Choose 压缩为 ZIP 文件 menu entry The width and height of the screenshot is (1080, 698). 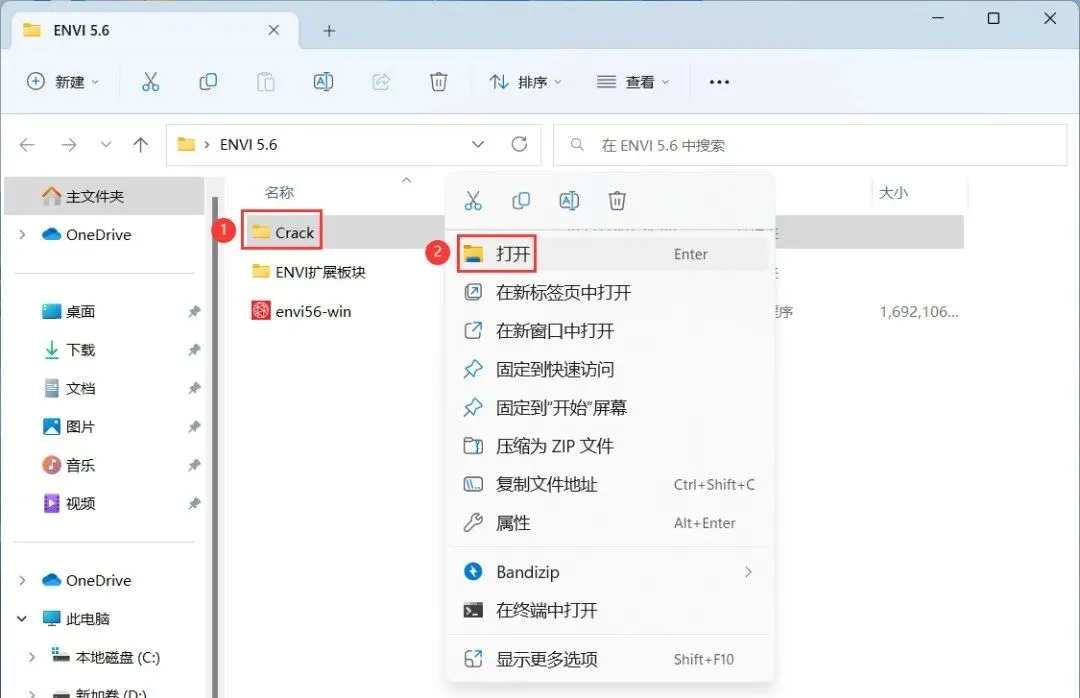[609, 446]
